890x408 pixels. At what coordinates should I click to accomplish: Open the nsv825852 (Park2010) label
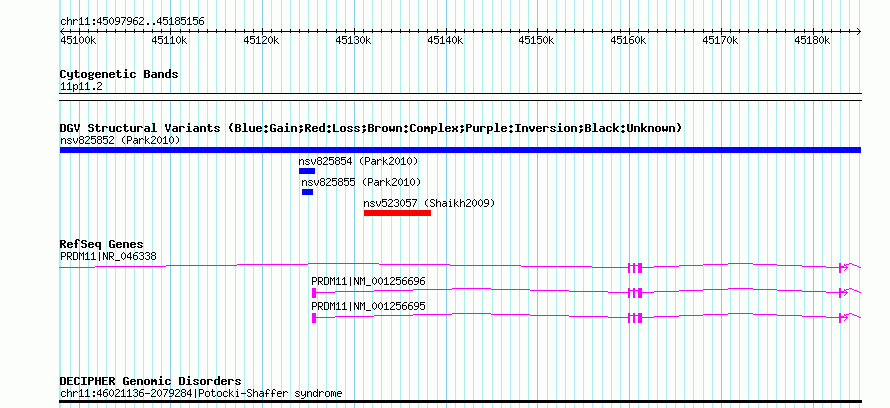(x=120, y=140)
